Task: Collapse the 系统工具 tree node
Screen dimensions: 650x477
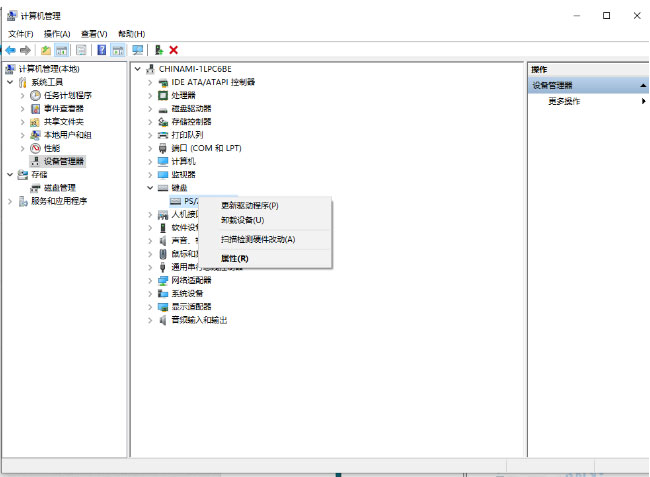Action: (10, 82)
